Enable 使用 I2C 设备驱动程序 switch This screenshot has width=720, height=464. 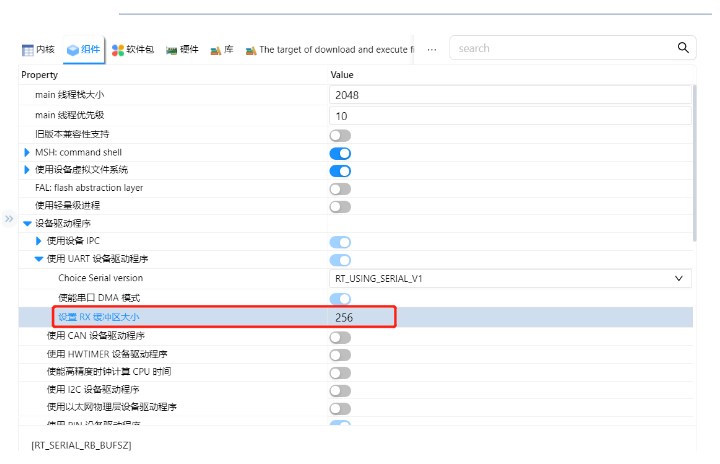pyautogui.click(x=340, y=391)
